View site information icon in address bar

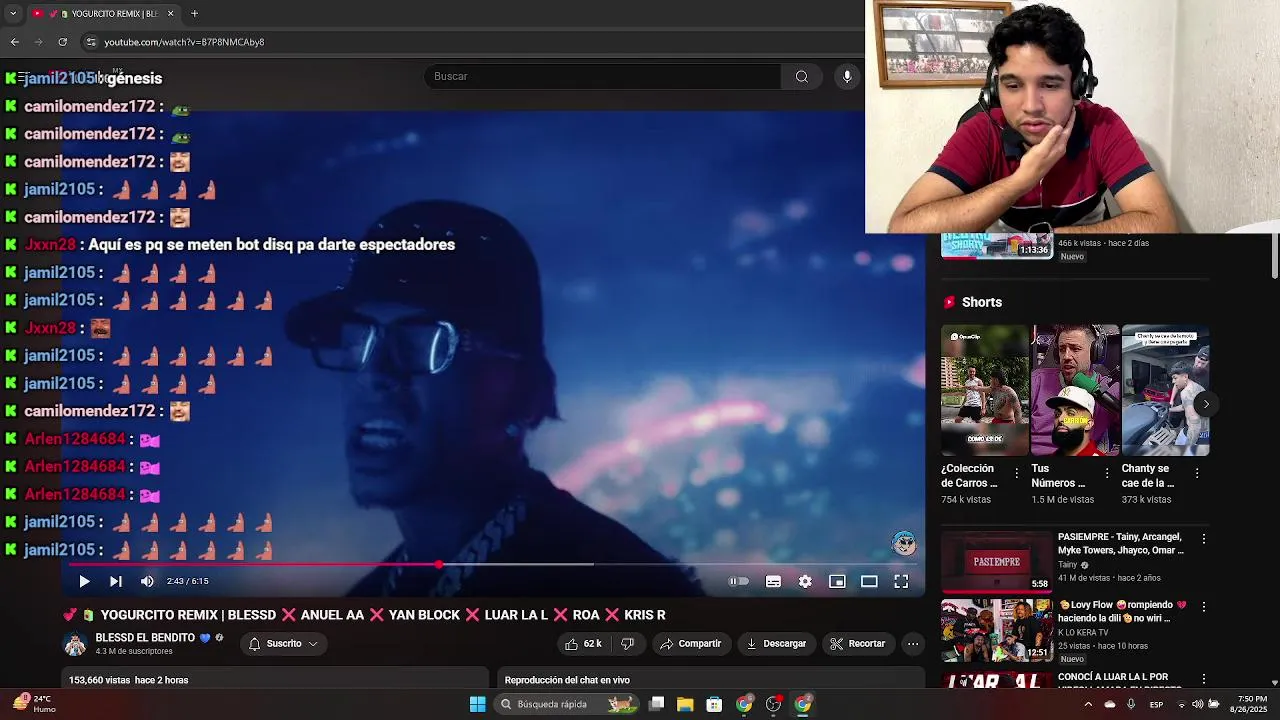91,42
